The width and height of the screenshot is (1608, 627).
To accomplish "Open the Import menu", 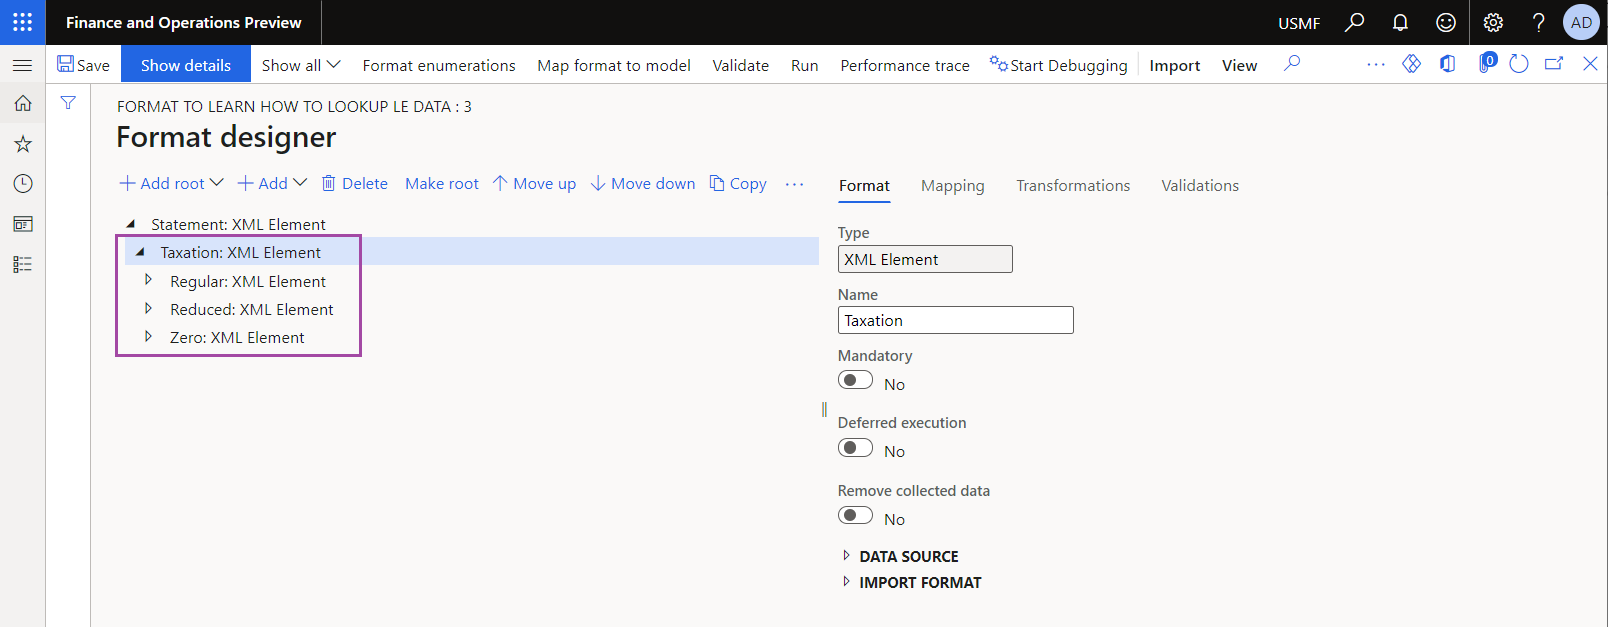I will pyautogui.click(x=1175, y=65).
